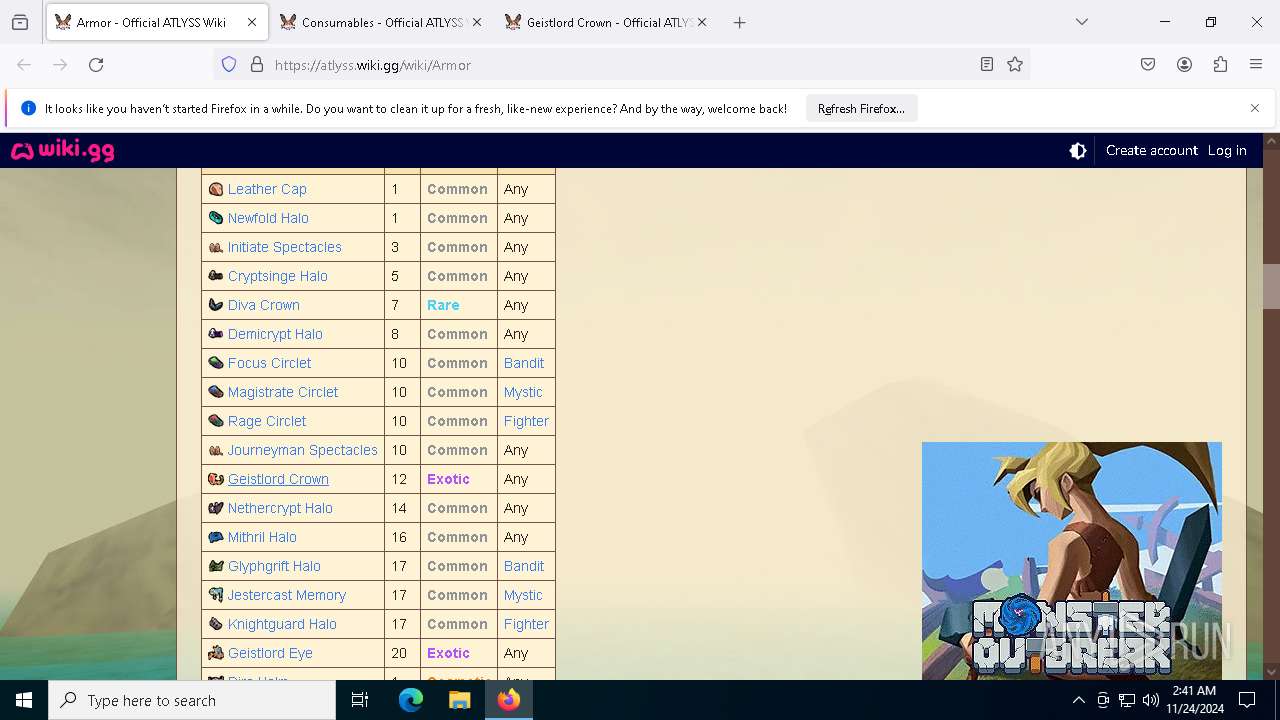The height and width of the screenshot is (720, 1280).
Task: Click the Geistlord Crown item icon
Action: [216, 479]
